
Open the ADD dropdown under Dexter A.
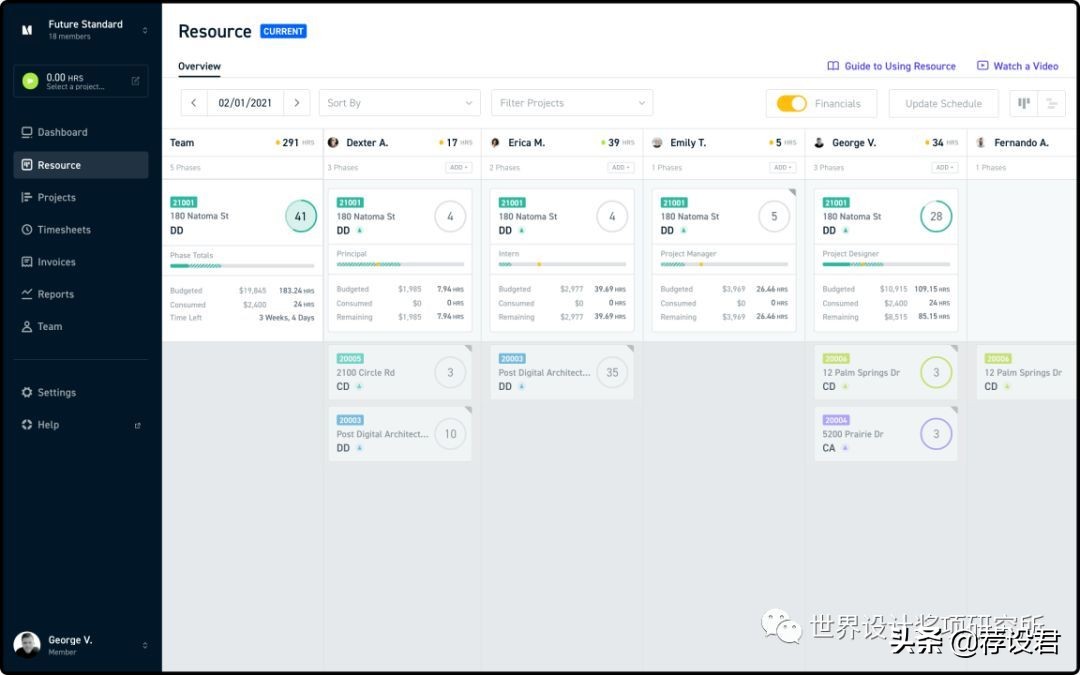[x=458, y=168]
